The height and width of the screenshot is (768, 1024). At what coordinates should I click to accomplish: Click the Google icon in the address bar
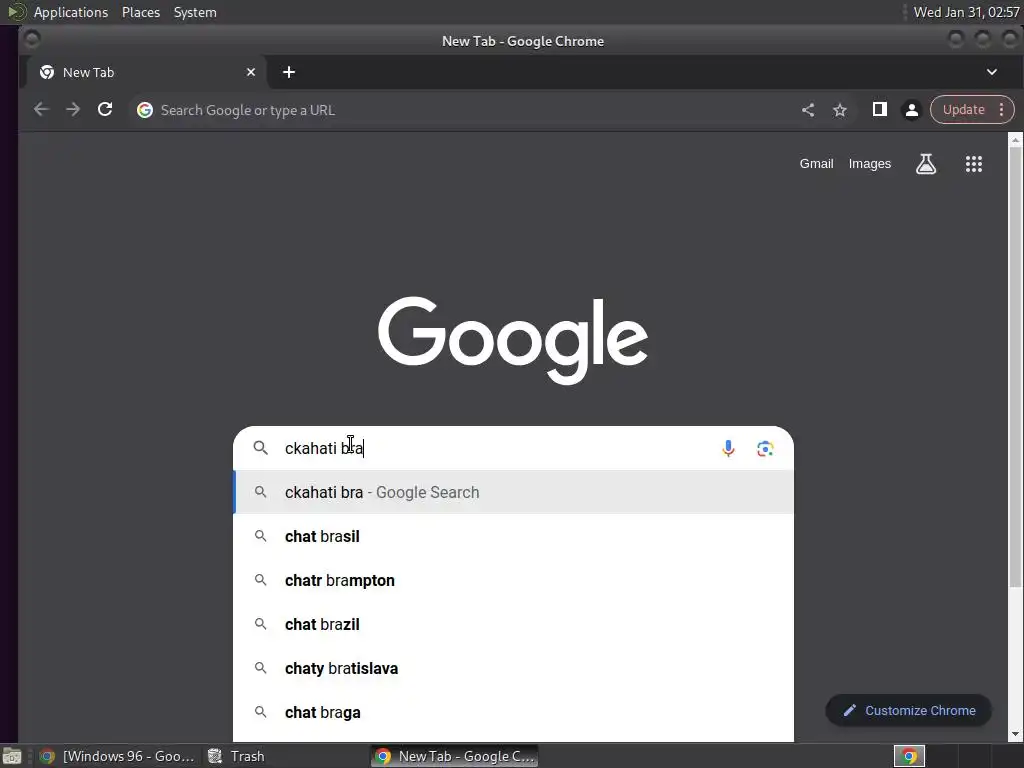coord(145,110)
